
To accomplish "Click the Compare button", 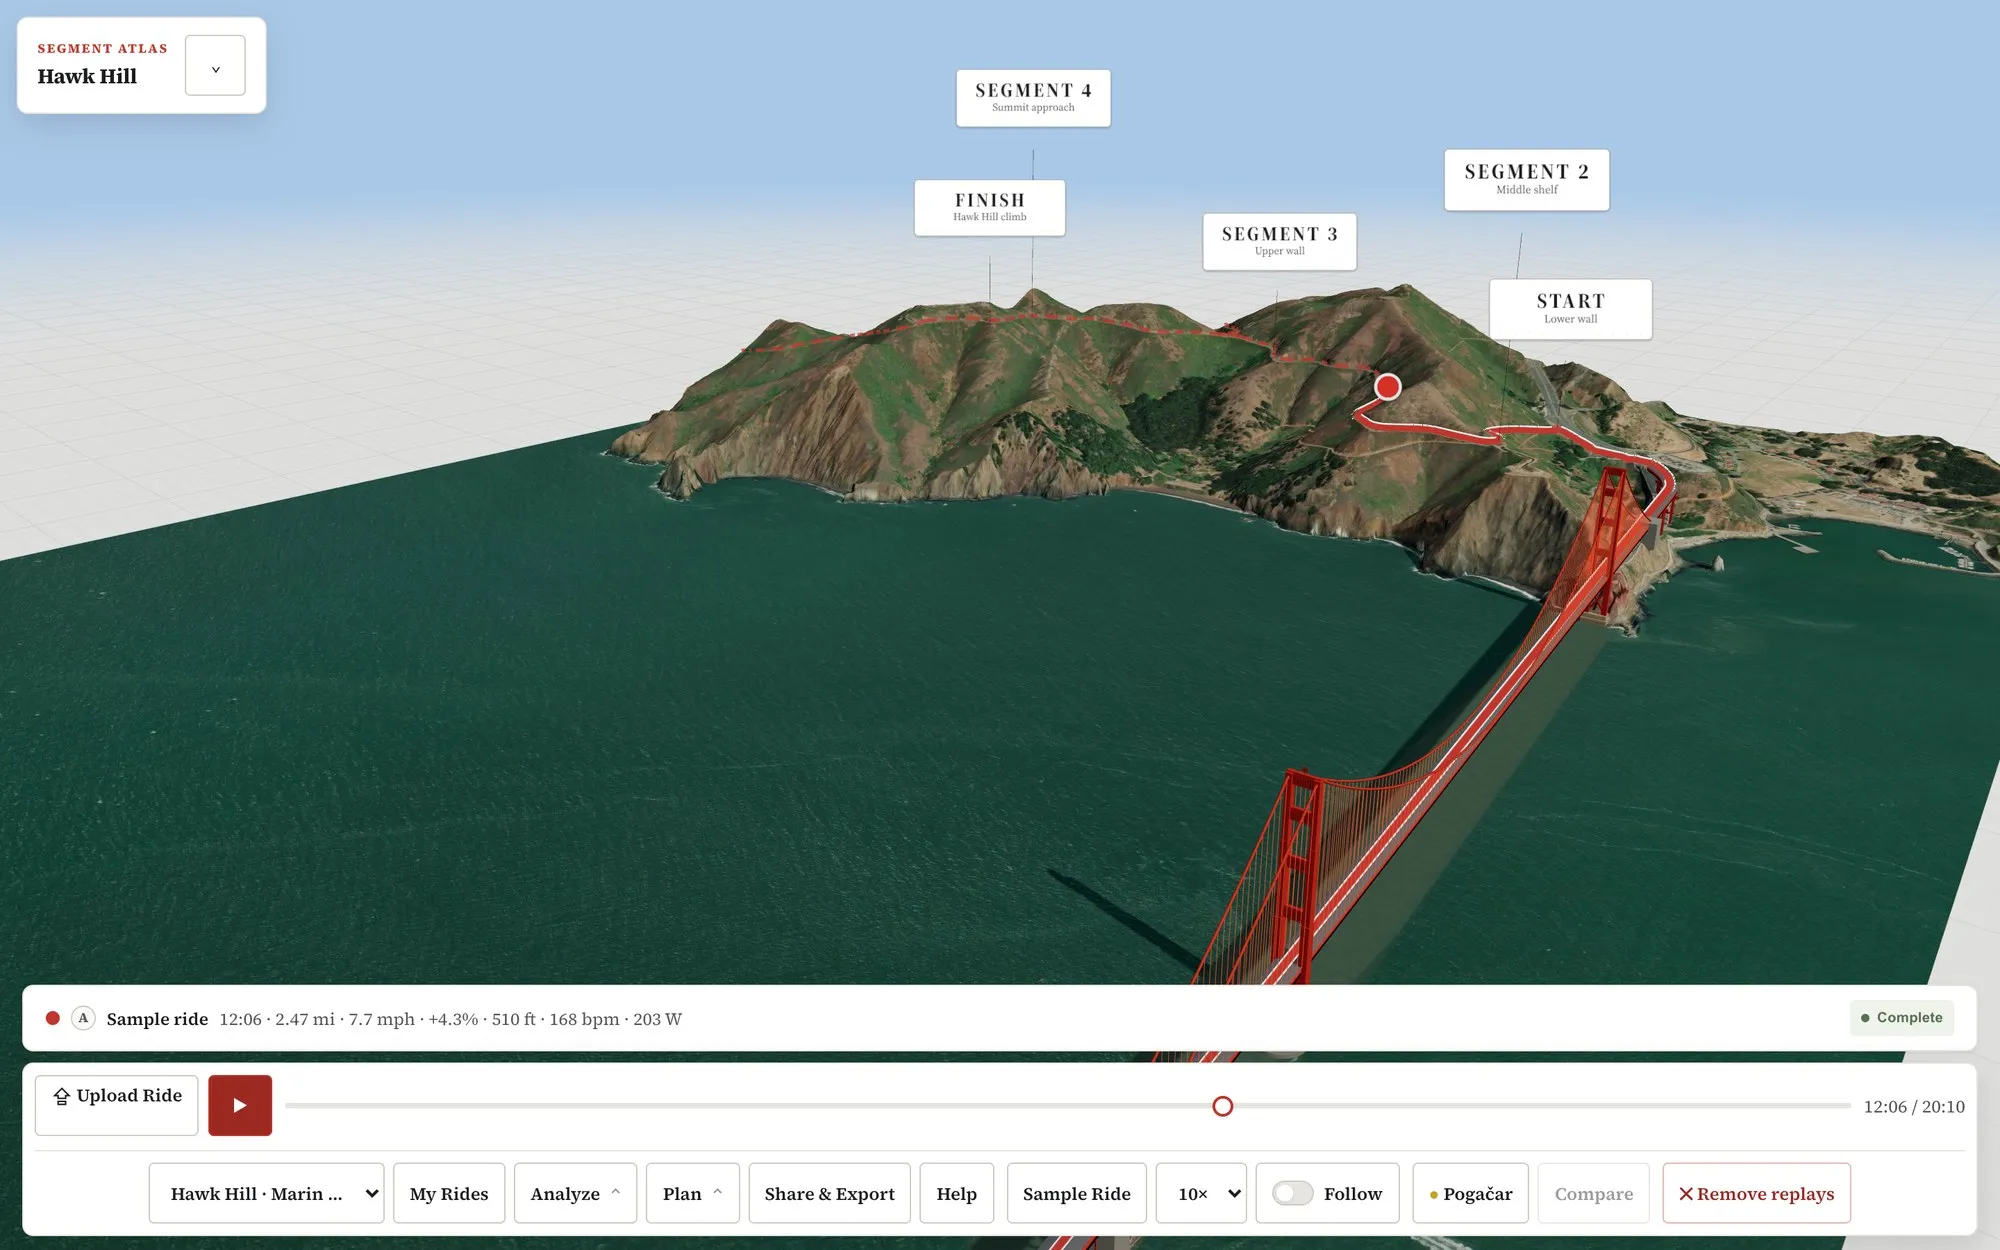I will 1593,1193.
